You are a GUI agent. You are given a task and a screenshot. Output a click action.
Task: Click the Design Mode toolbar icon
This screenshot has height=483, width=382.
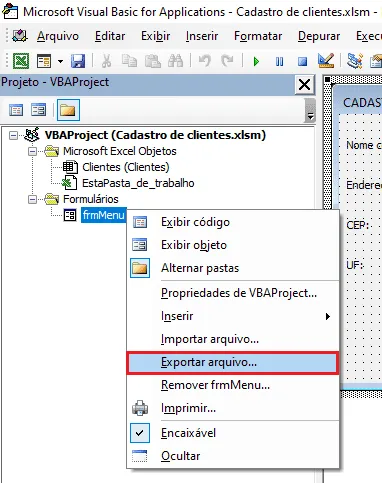coord(326,61)
